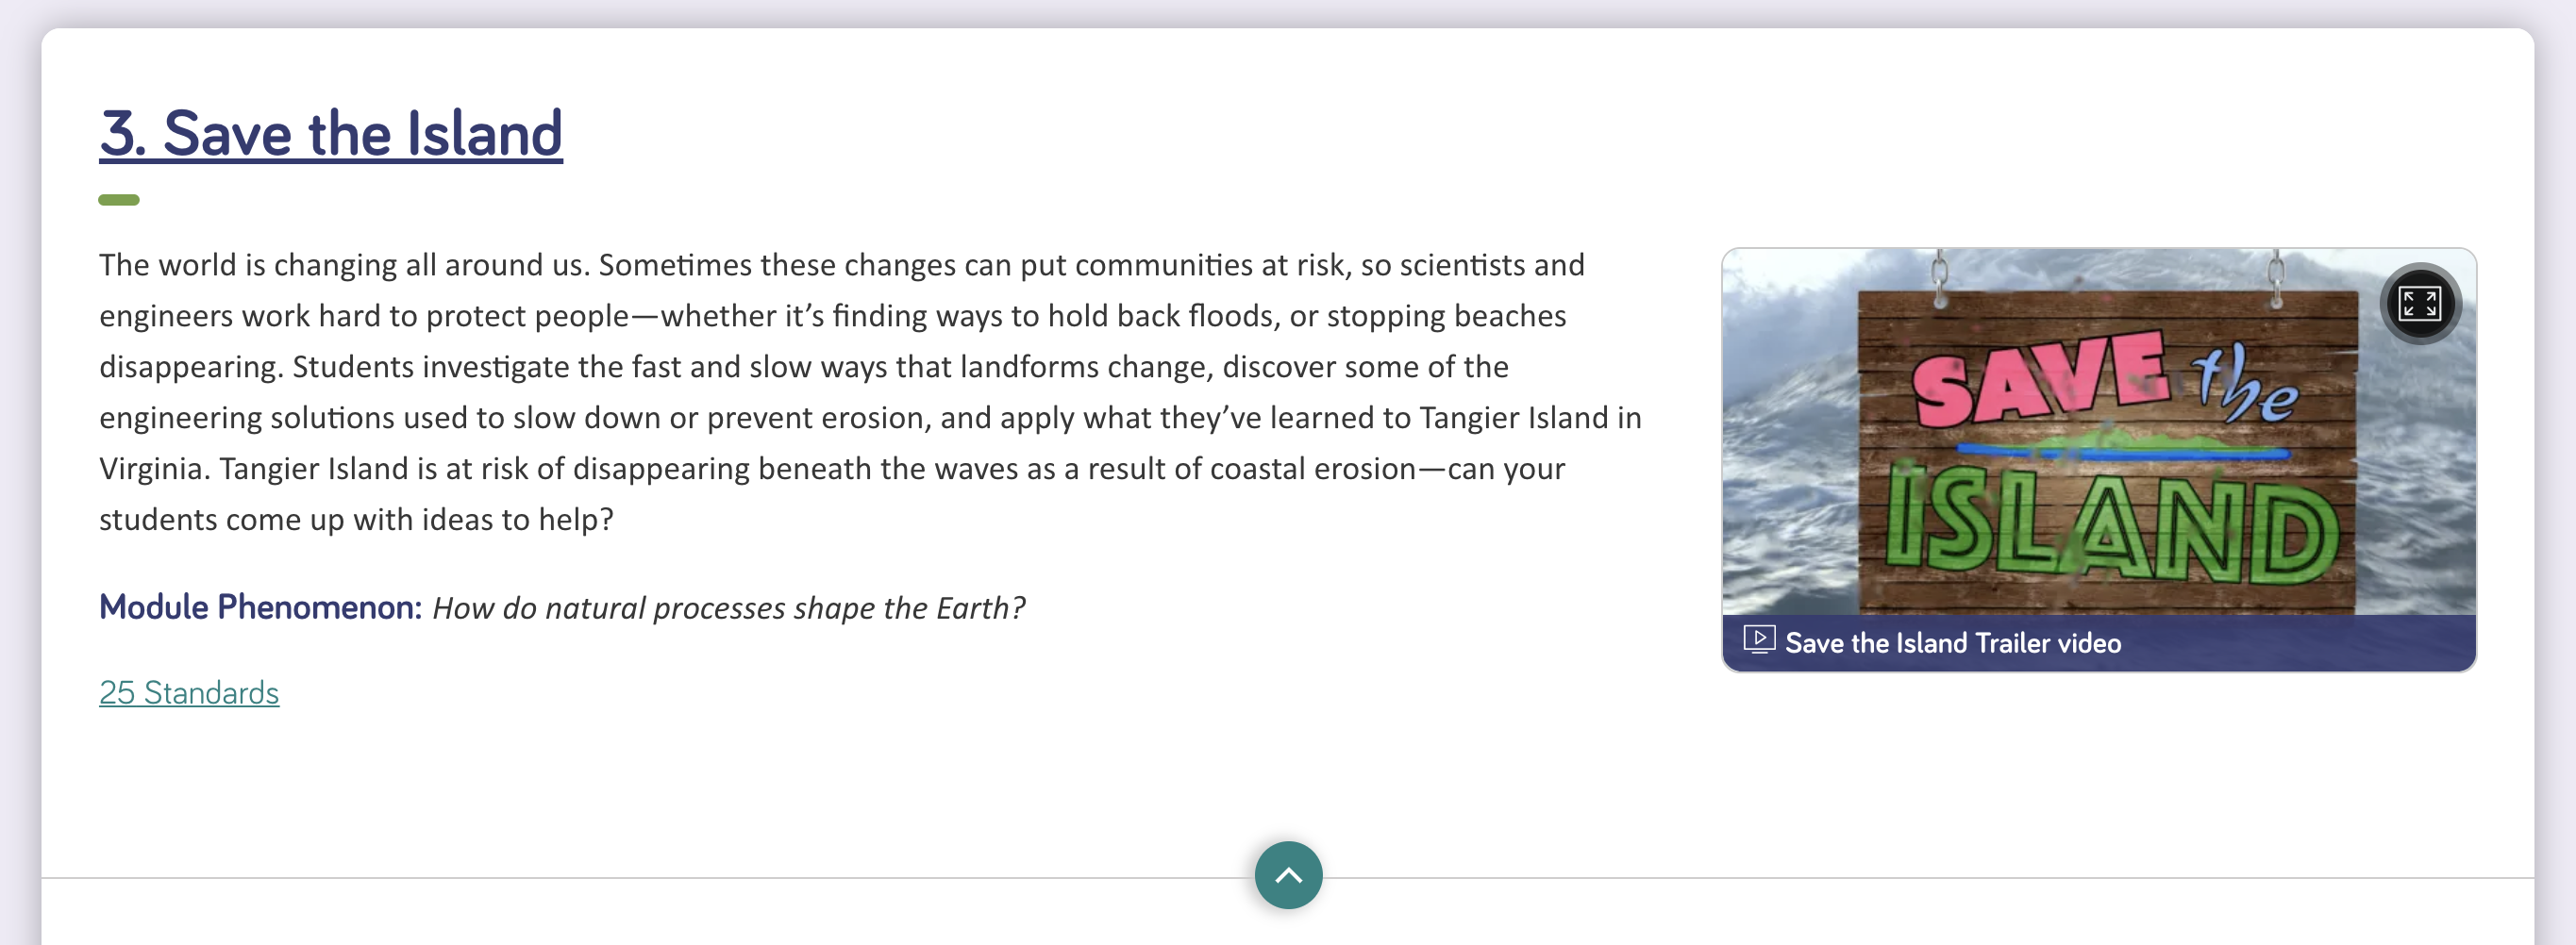This screenshot has width=2576, height=945.
Task: Select the "Save the Island Trailer video" caption
Action: [1952, 643]
